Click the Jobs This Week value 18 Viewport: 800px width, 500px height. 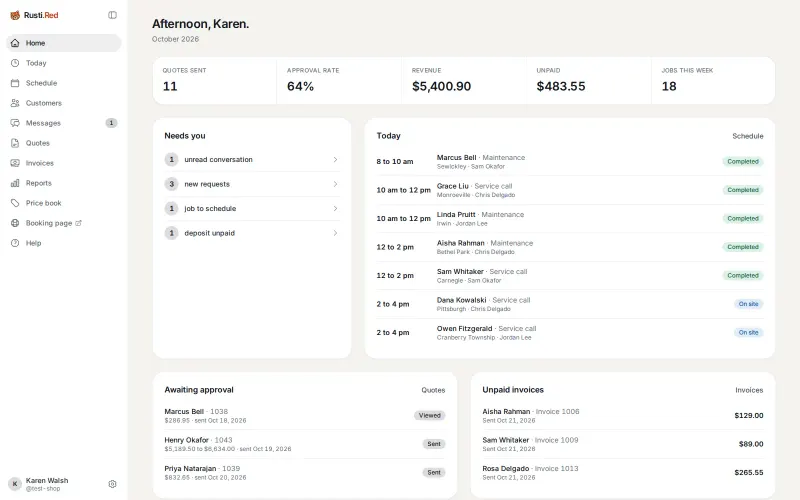click(x=669, y=87)
